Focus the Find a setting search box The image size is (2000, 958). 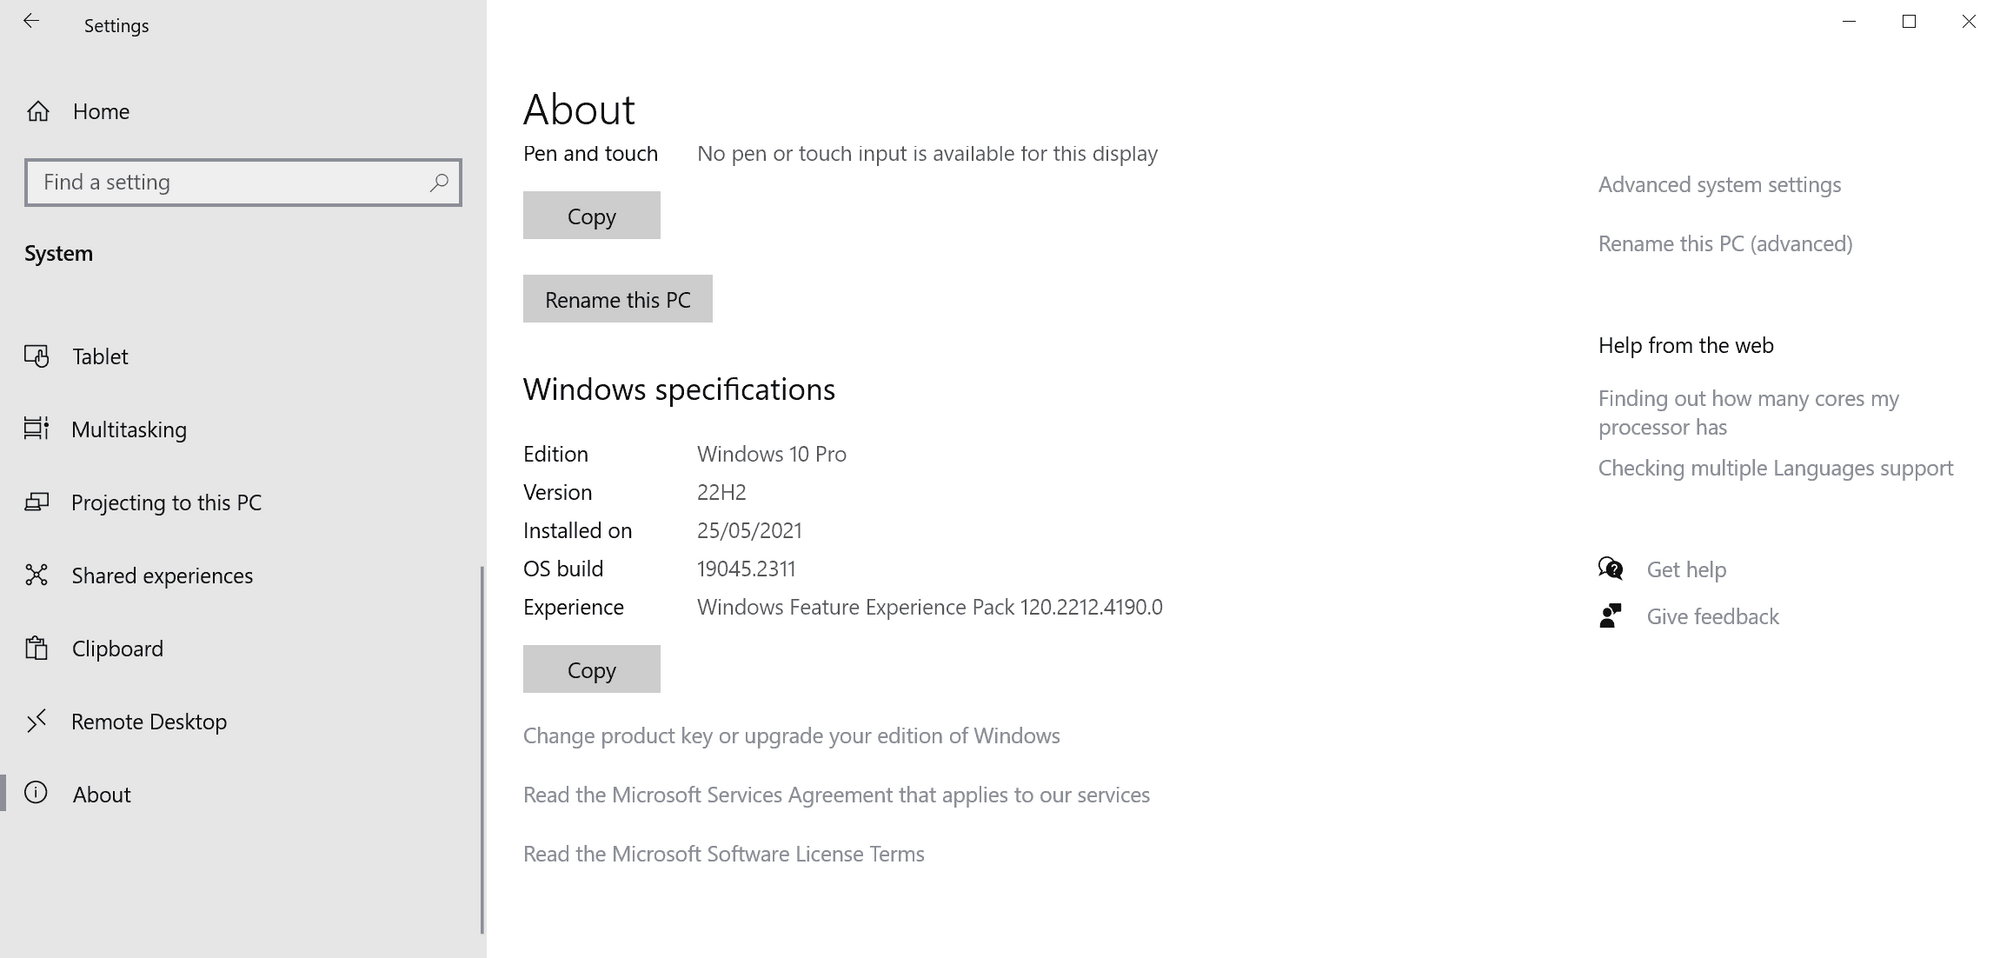tap(243, 182)
